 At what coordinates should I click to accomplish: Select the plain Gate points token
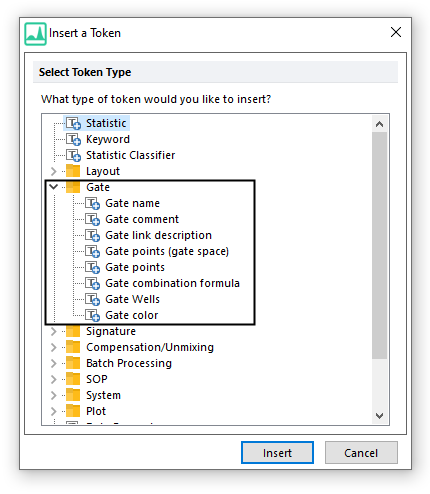pyautogui.click(x=135, y=267)
